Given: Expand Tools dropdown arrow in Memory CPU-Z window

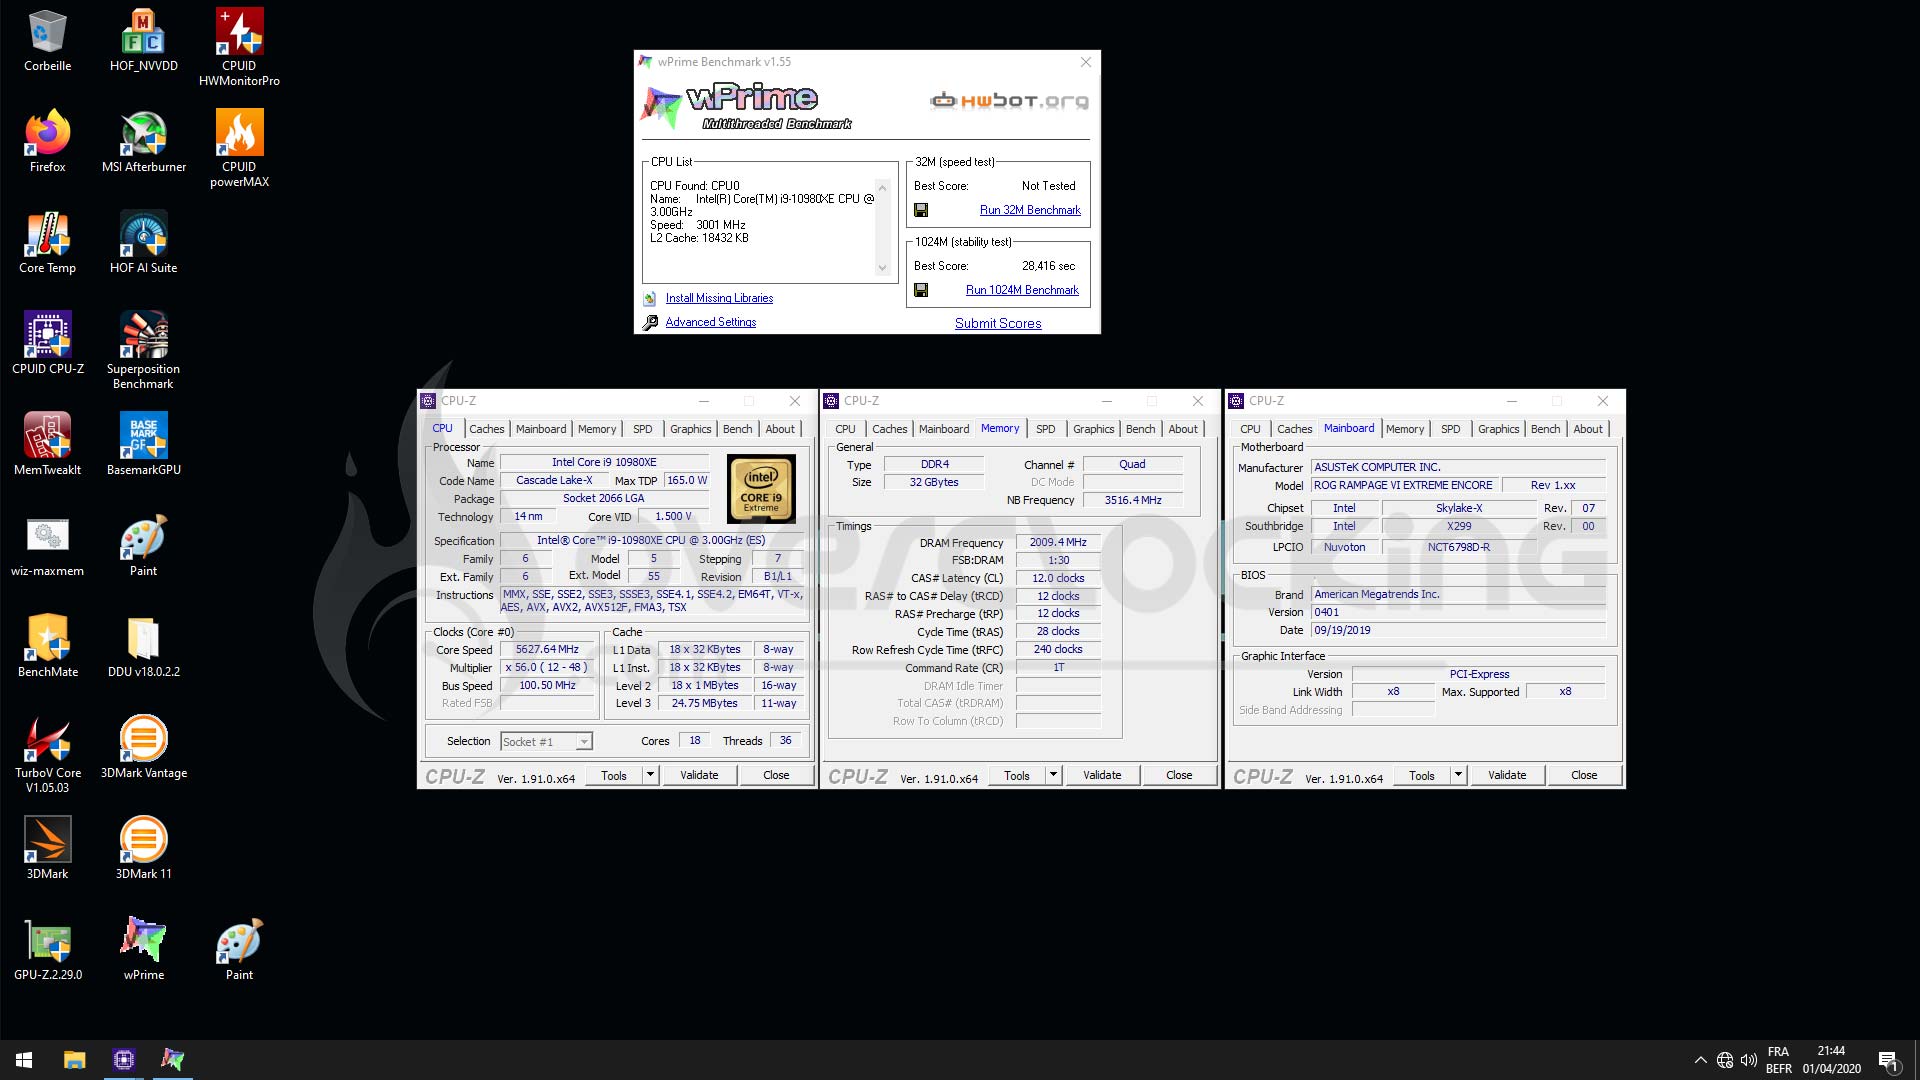Looking at the screenshot, I should pos(1053,775).
